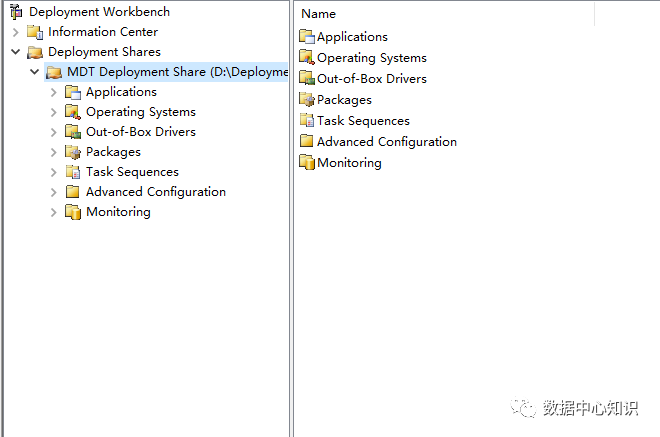Select Operating Systems text in the Name list
This screenshot has height=437, width=660.
pyautogui.click(x=372, y=58)
